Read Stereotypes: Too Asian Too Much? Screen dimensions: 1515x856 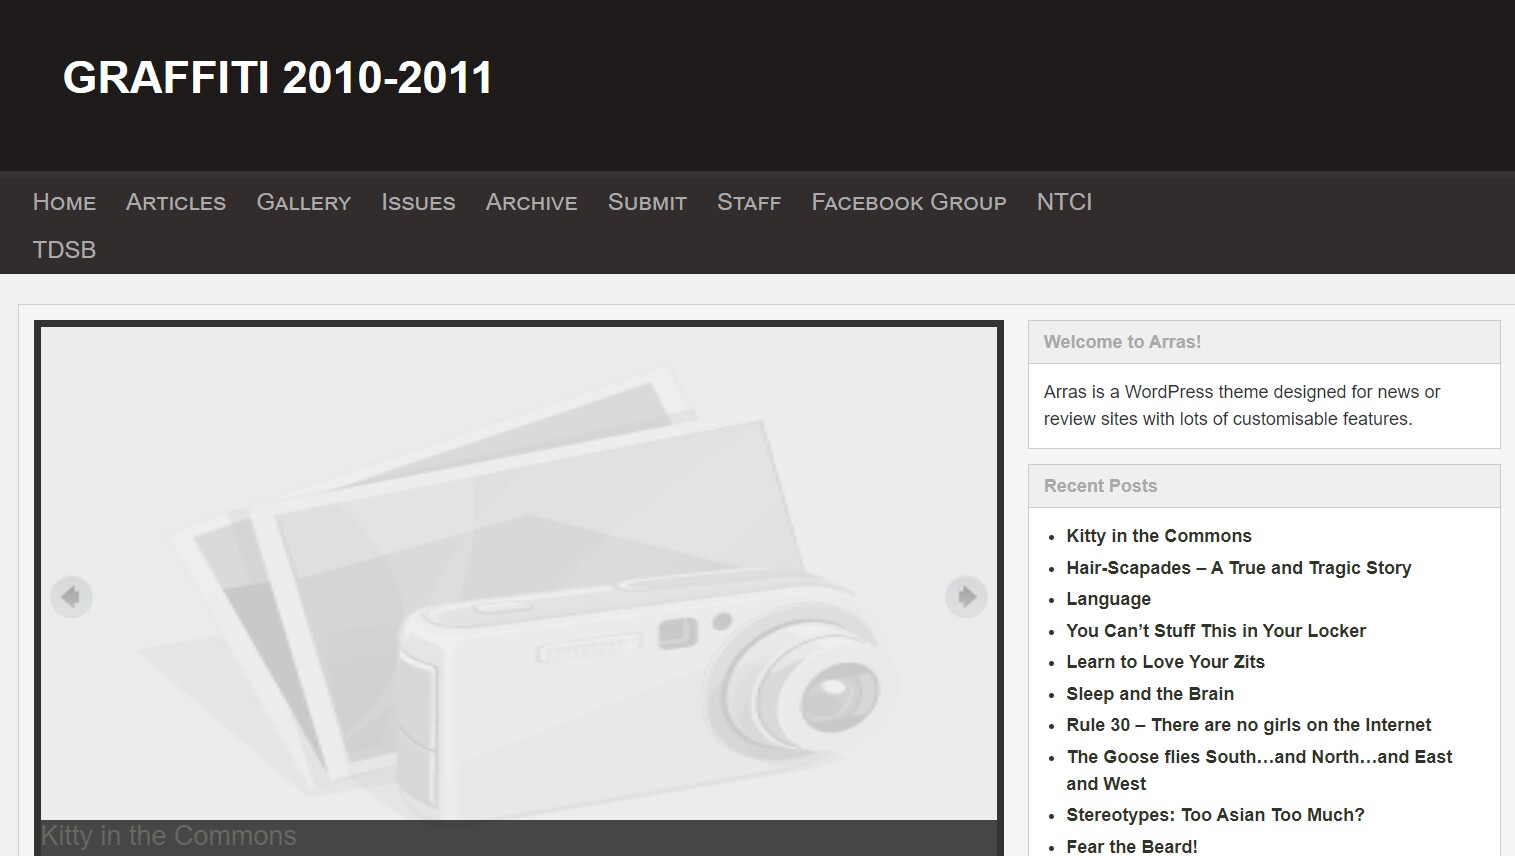(x=1214, y=815)
